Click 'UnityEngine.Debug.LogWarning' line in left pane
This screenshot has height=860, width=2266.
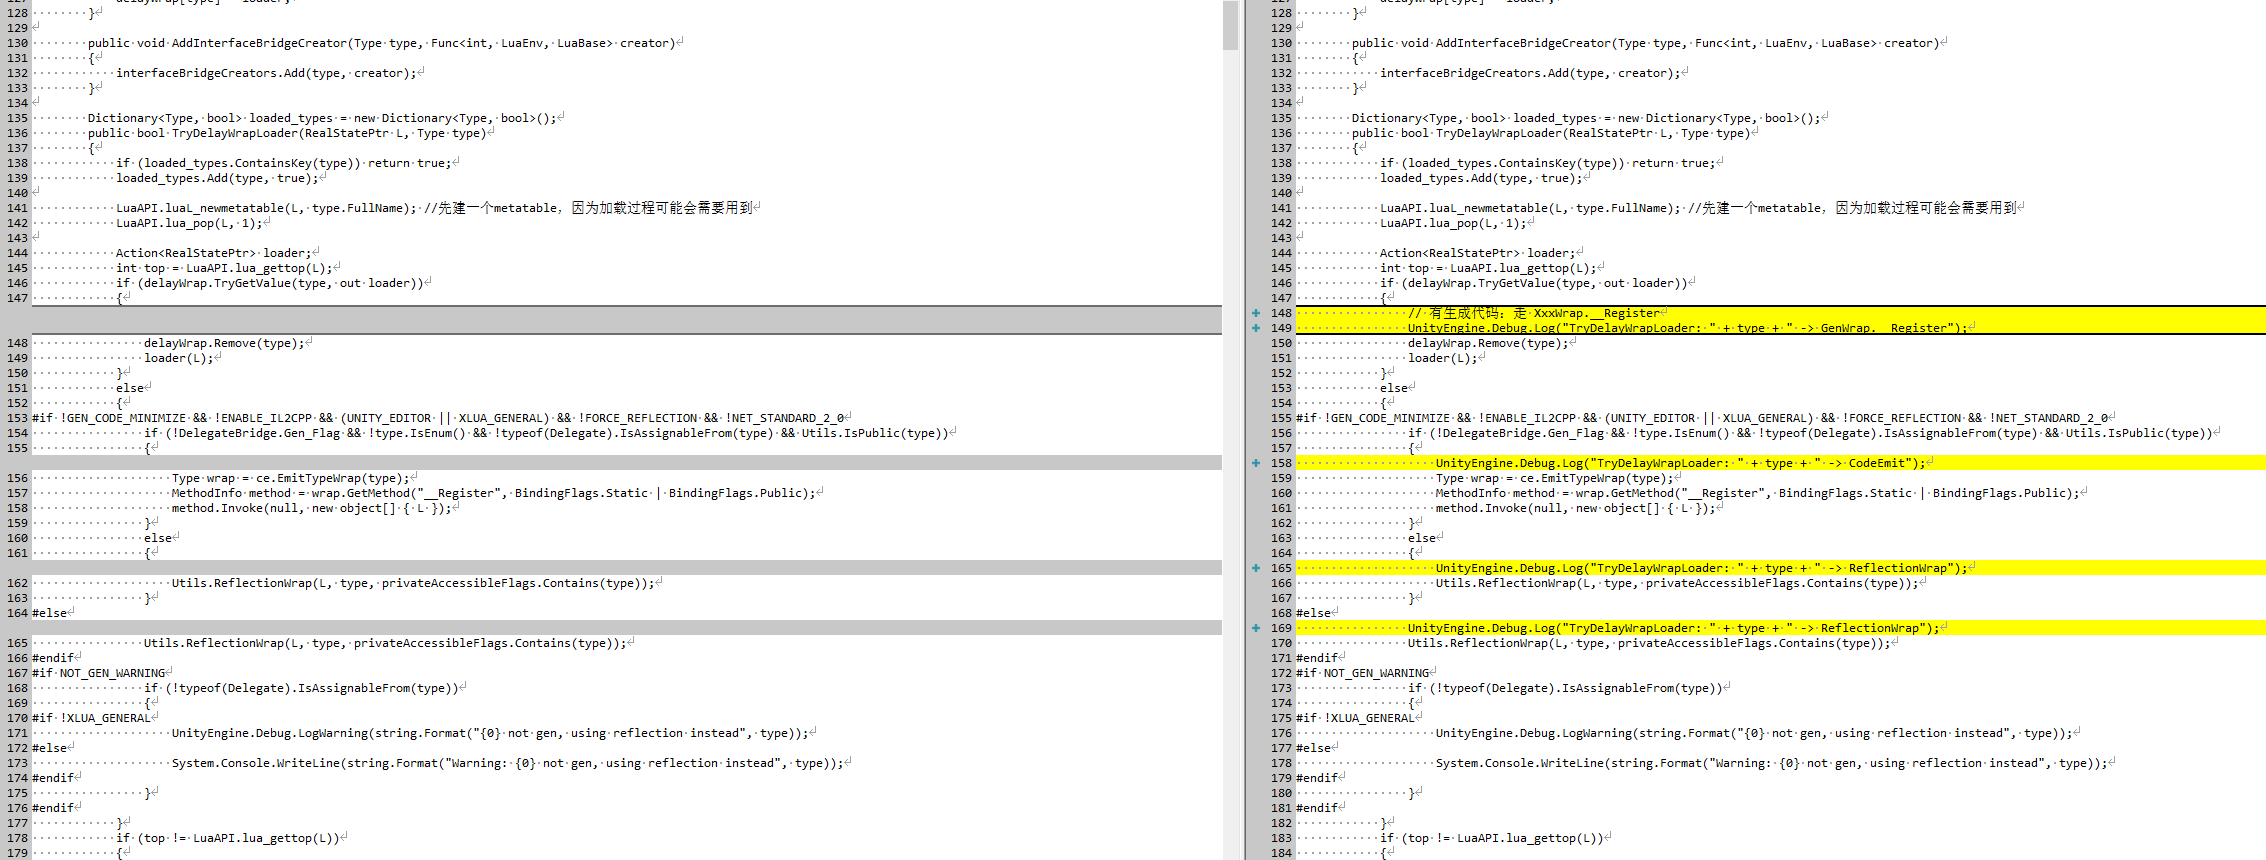tap(490, 733)
